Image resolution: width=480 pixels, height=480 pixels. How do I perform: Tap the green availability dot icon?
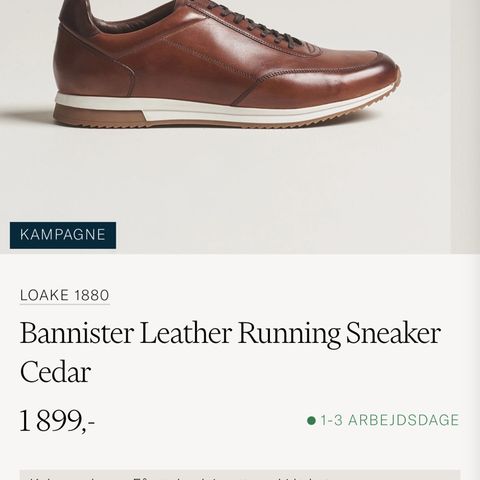click(311, 421)
